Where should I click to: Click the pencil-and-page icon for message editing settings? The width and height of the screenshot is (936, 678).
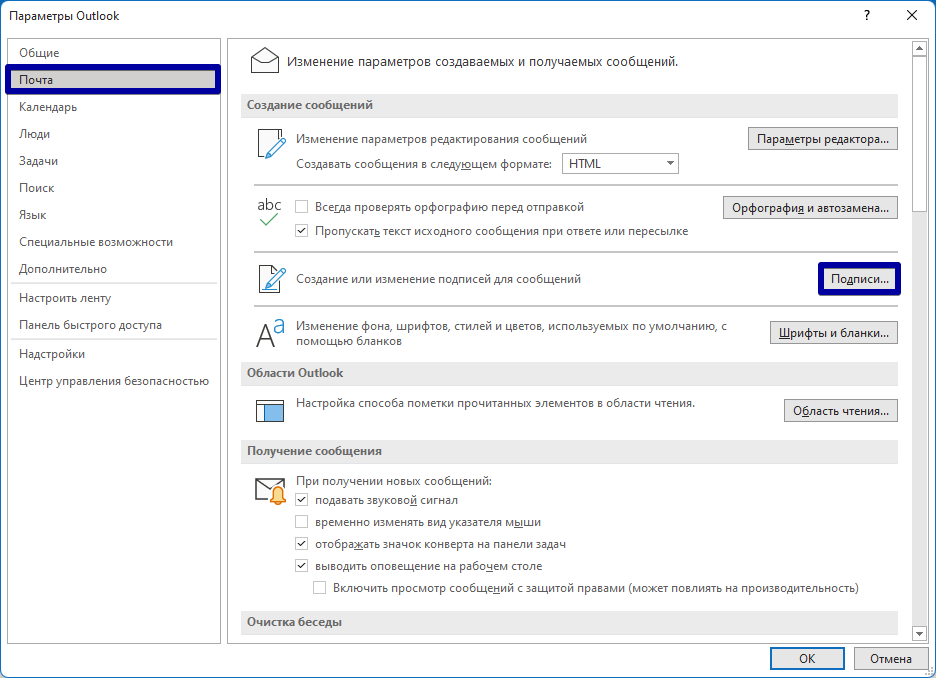pyautogui.click(x=272, y=144)
